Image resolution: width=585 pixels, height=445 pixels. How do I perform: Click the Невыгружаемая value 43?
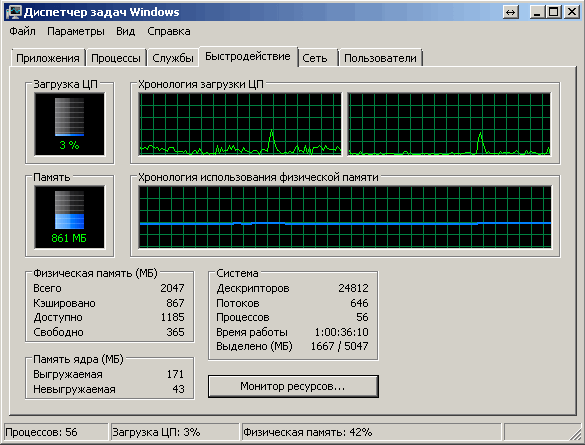click(178, 389)
